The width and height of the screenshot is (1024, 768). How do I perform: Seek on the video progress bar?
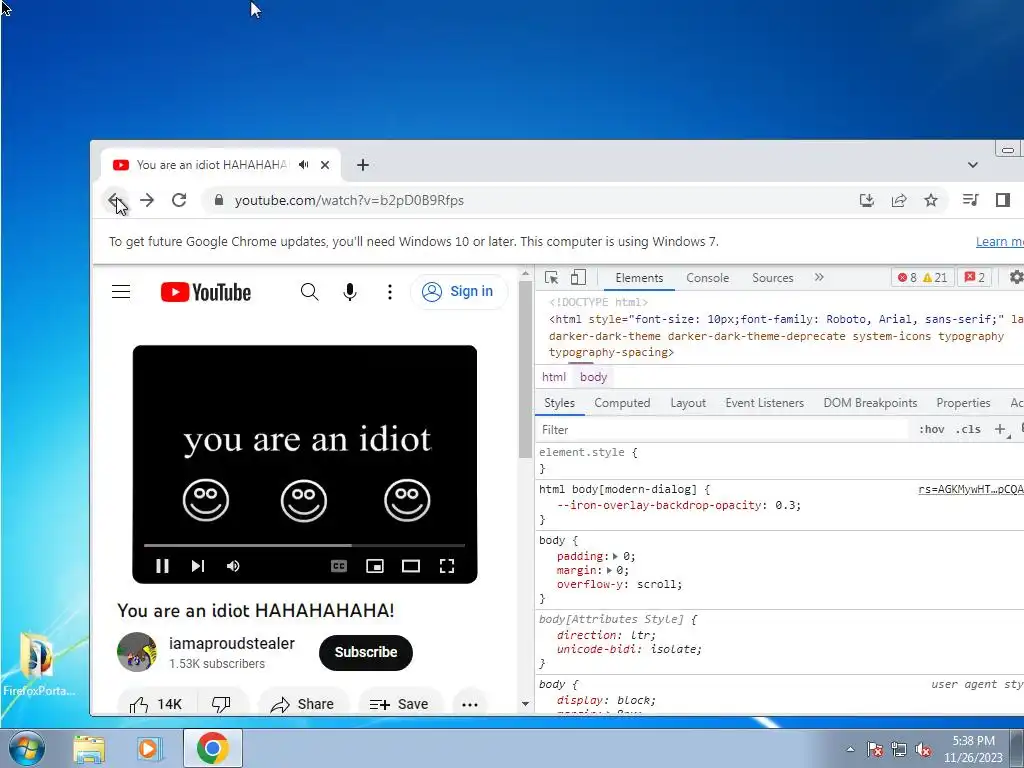click(x=304, y=545)
